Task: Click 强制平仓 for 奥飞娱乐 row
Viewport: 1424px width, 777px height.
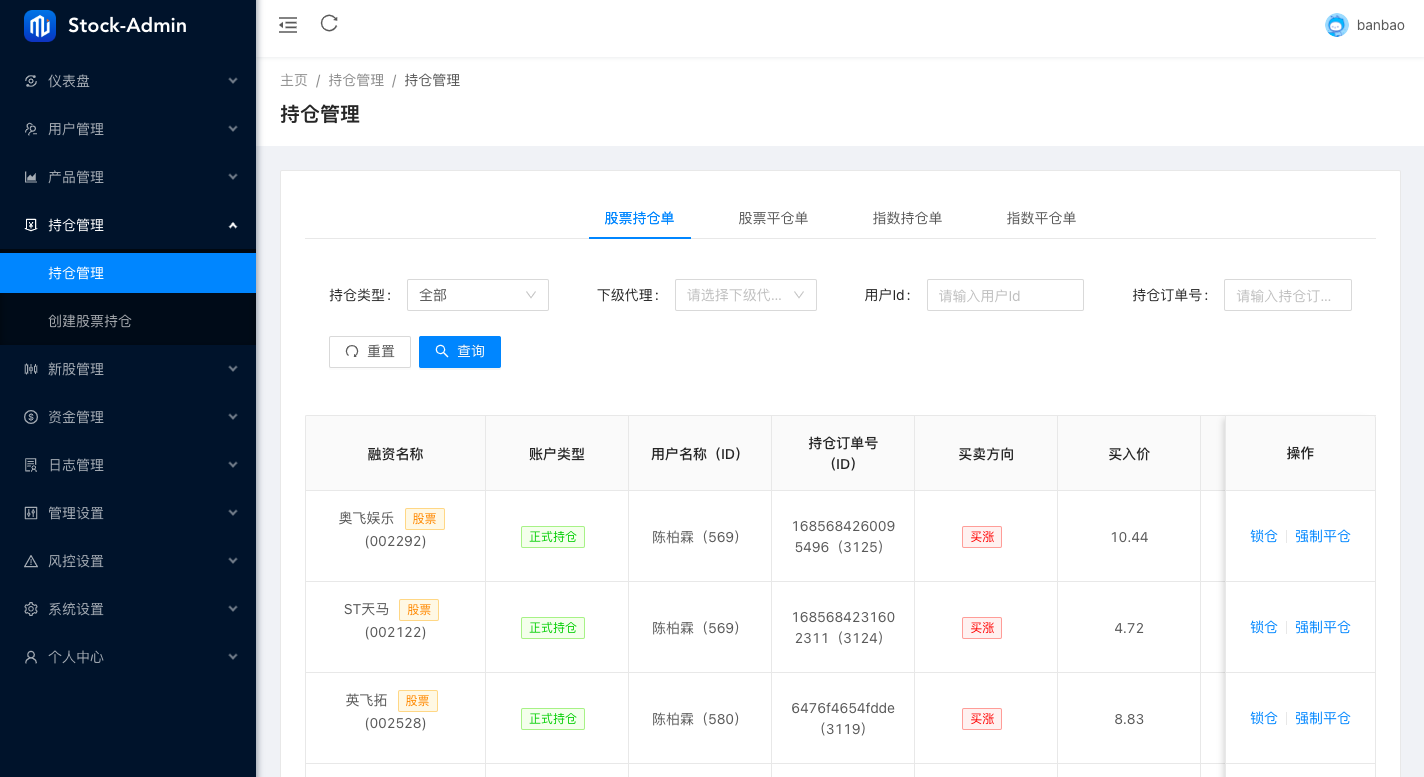Action: pyautogui.click(x=1322, y=536)
